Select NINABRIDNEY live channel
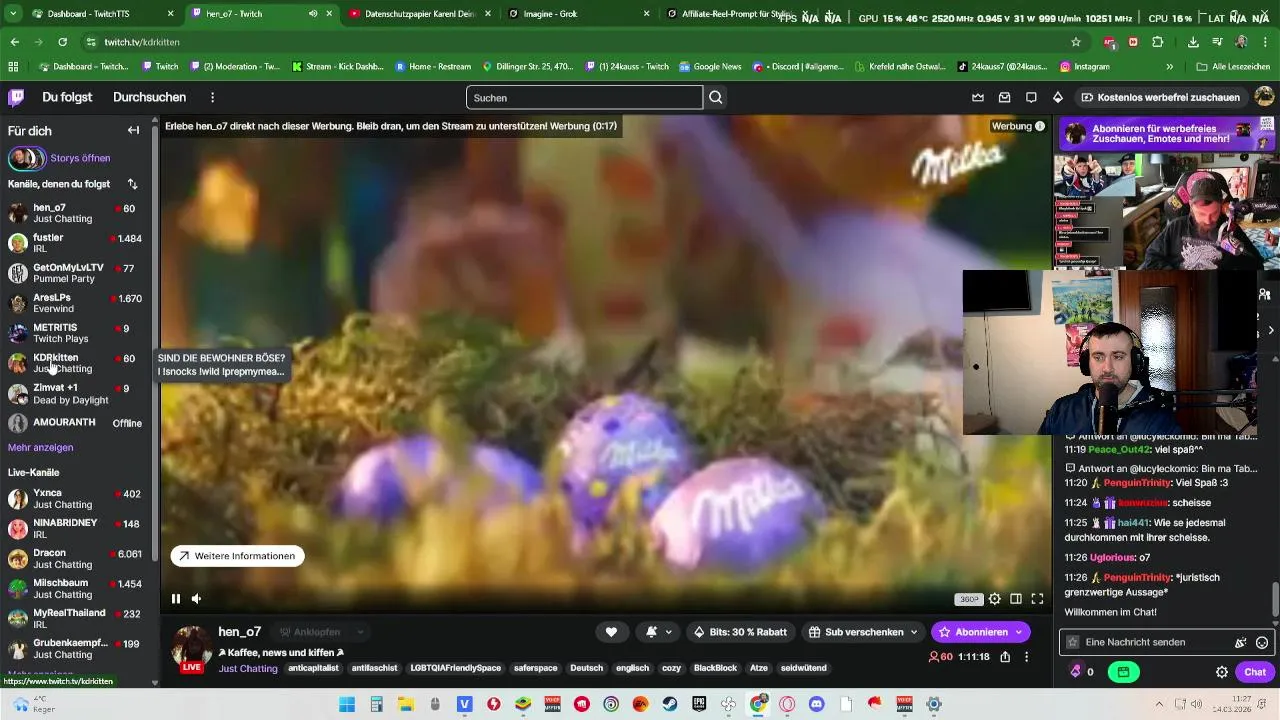 click(76, 528)
